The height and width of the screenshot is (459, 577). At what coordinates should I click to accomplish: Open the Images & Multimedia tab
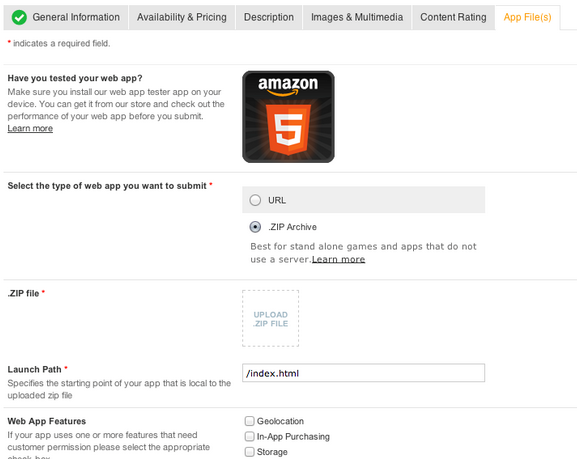pyautogui.click(x=357, y=17)
